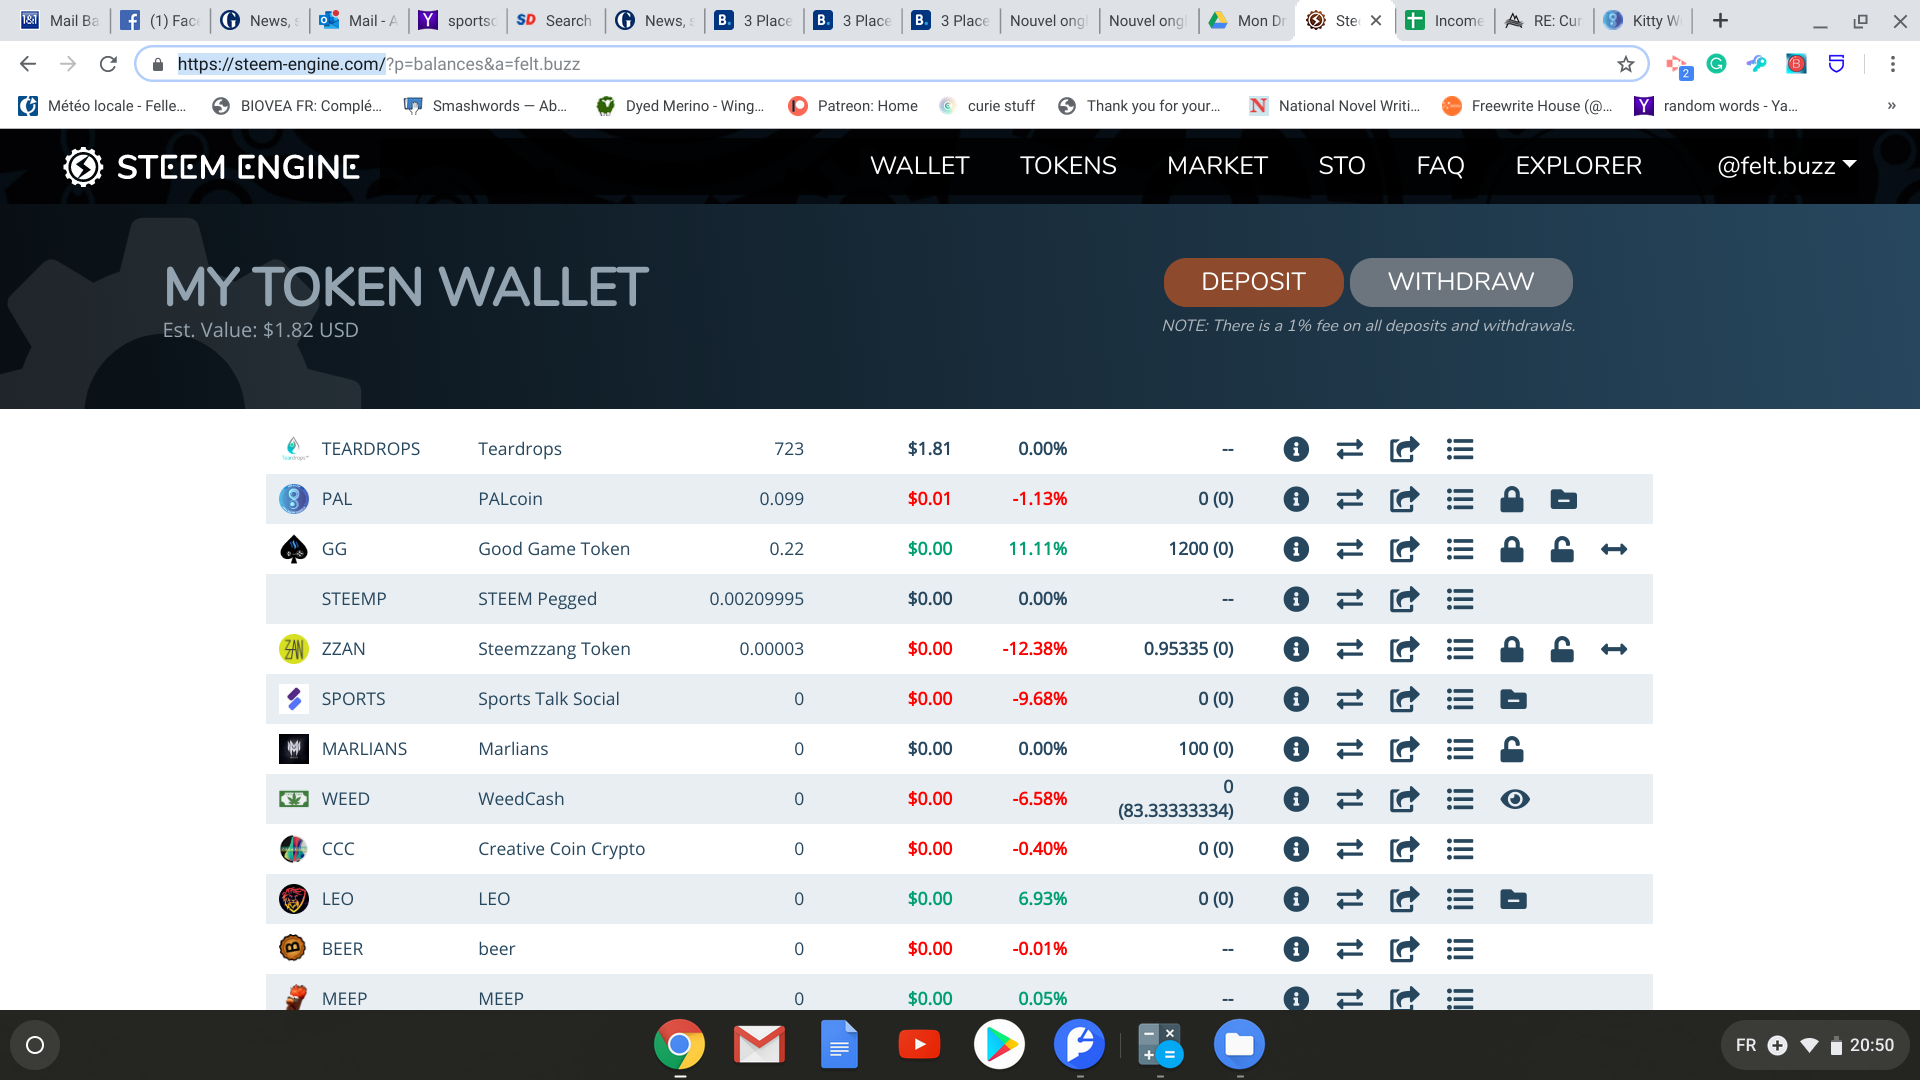This screenshot has height=1080, width=1920.
Task: Open STO navigation item
Action: tap(1342, 166)
